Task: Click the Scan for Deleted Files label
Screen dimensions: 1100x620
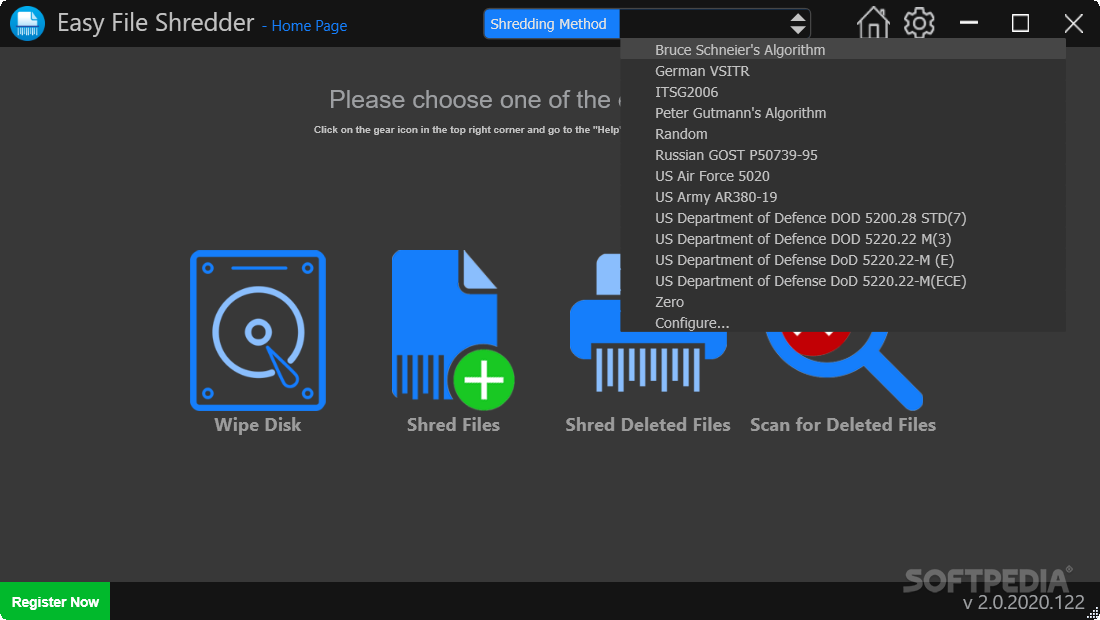Action: click(x=843, y=425)
